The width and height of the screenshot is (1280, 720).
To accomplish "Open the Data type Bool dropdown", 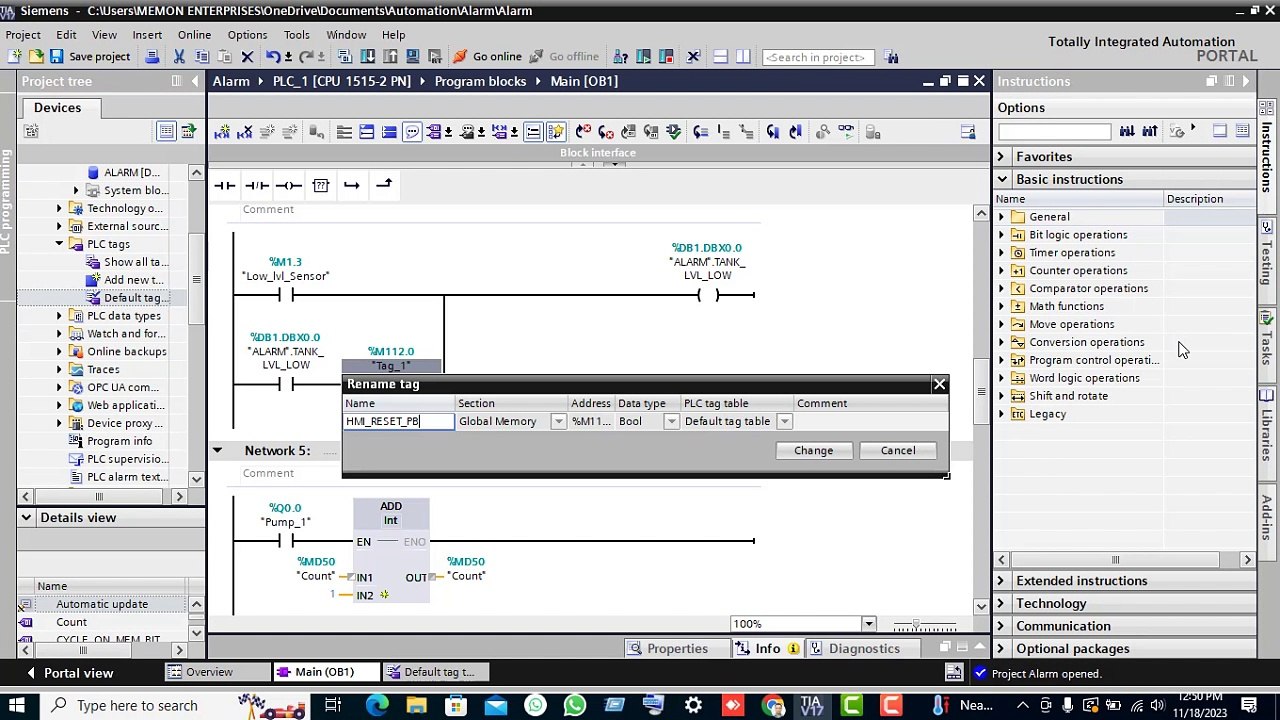I will [672, 422].
